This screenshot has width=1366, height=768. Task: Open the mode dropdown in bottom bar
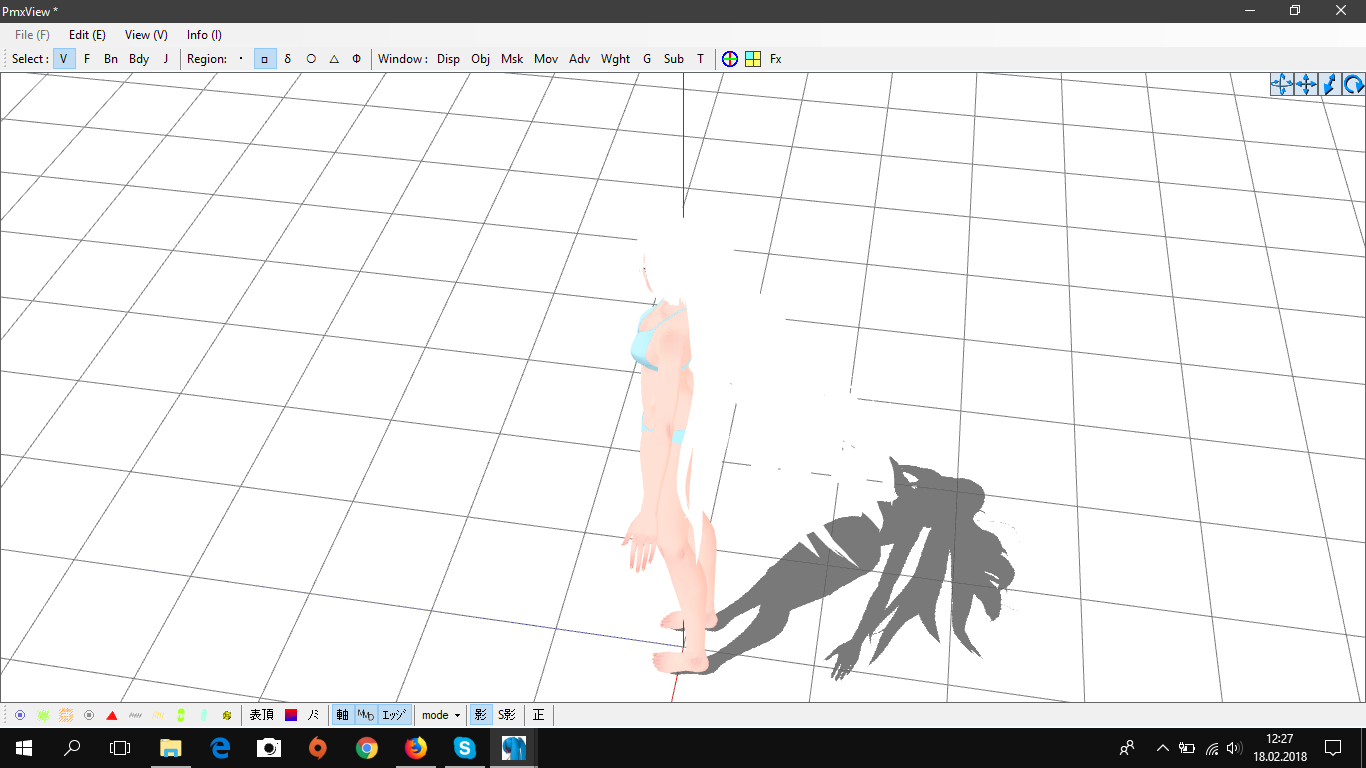441,715
